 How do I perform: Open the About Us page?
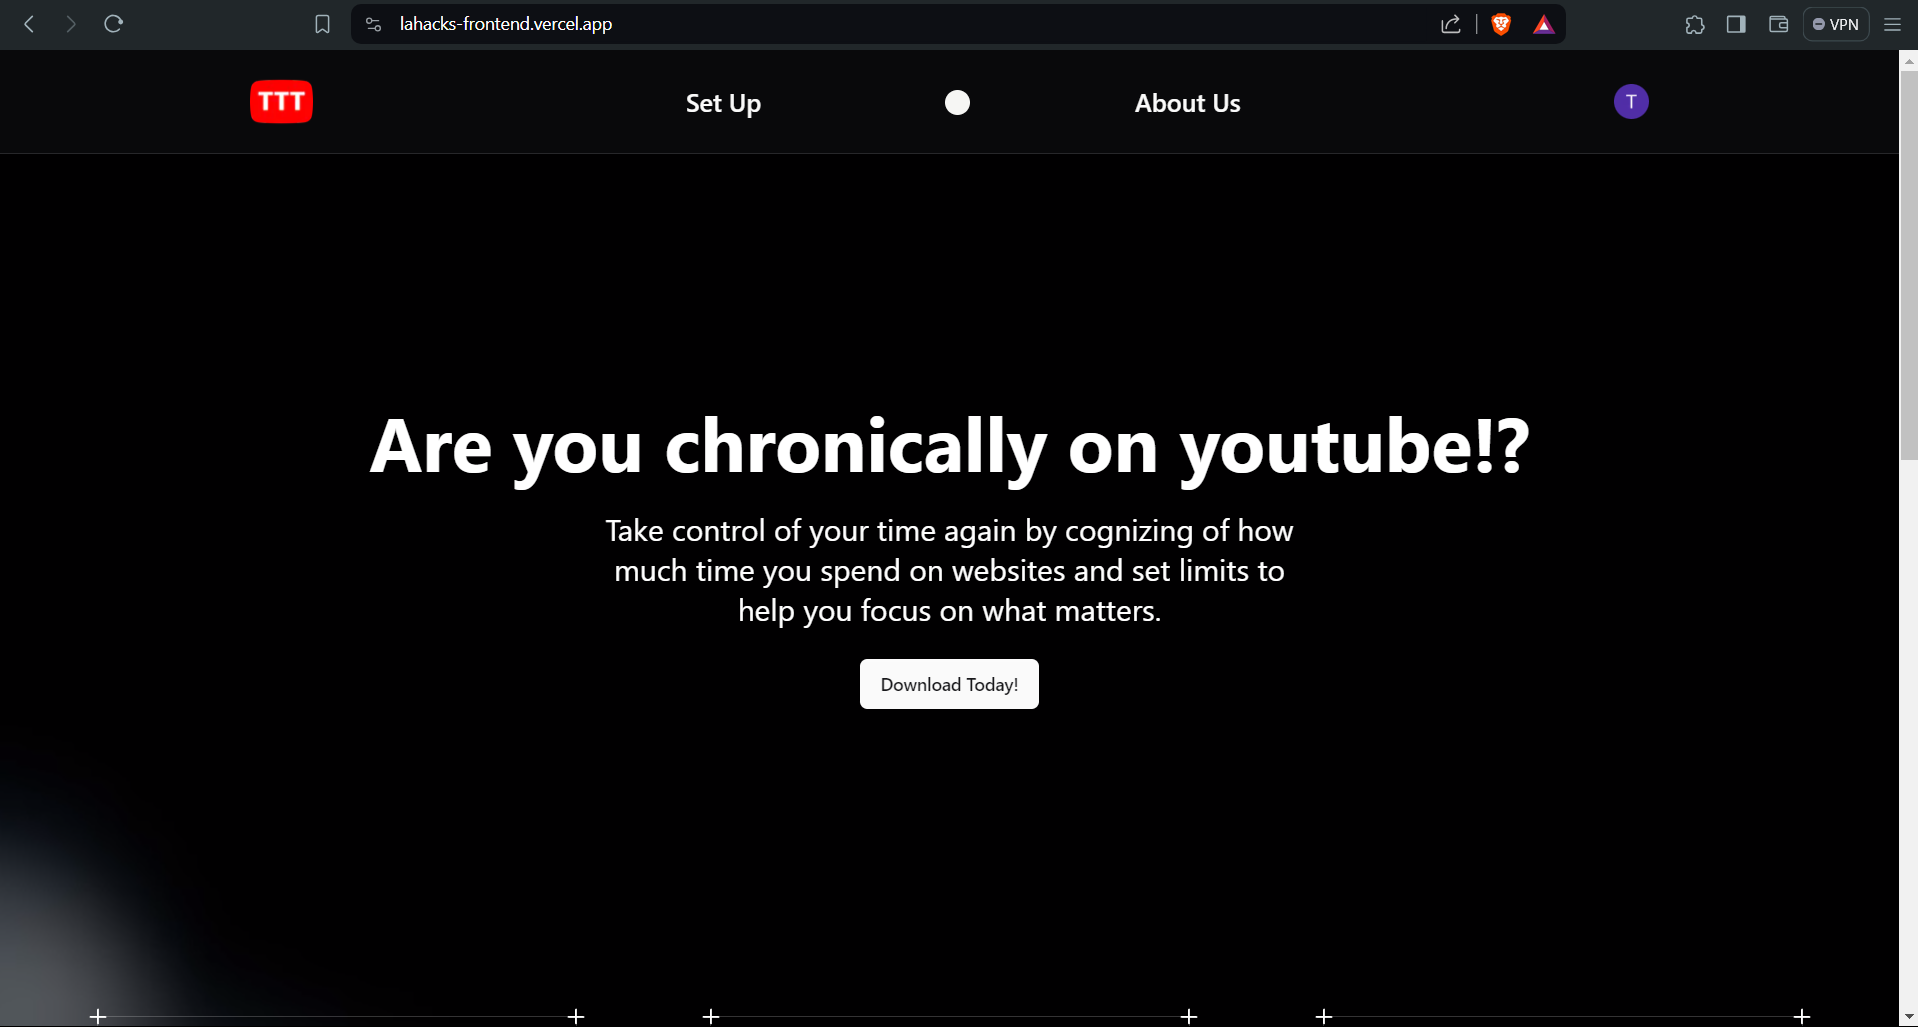(1187, 103)
